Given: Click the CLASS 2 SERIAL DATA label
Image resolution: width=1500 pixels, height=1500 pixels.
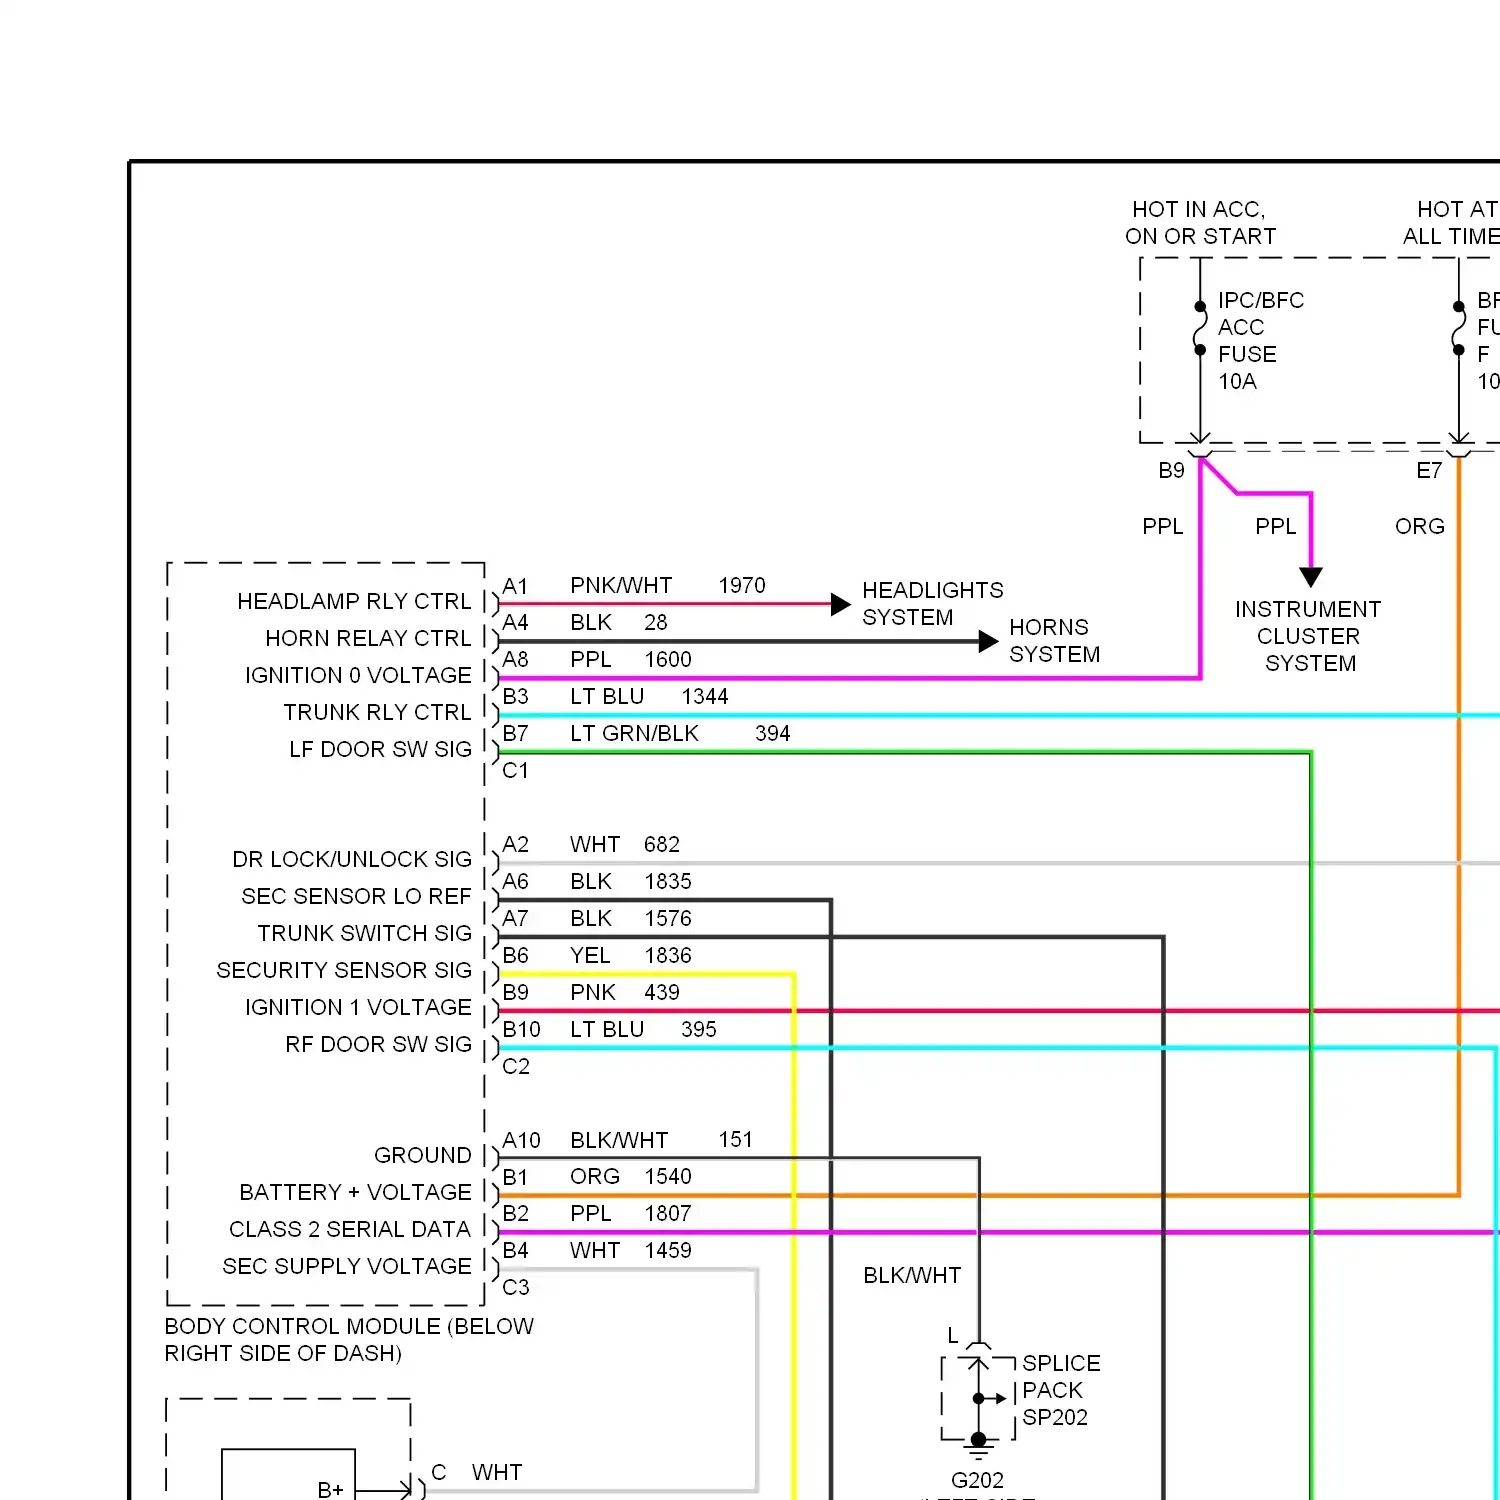Looking at the screenshot, I should [349, 1229].
